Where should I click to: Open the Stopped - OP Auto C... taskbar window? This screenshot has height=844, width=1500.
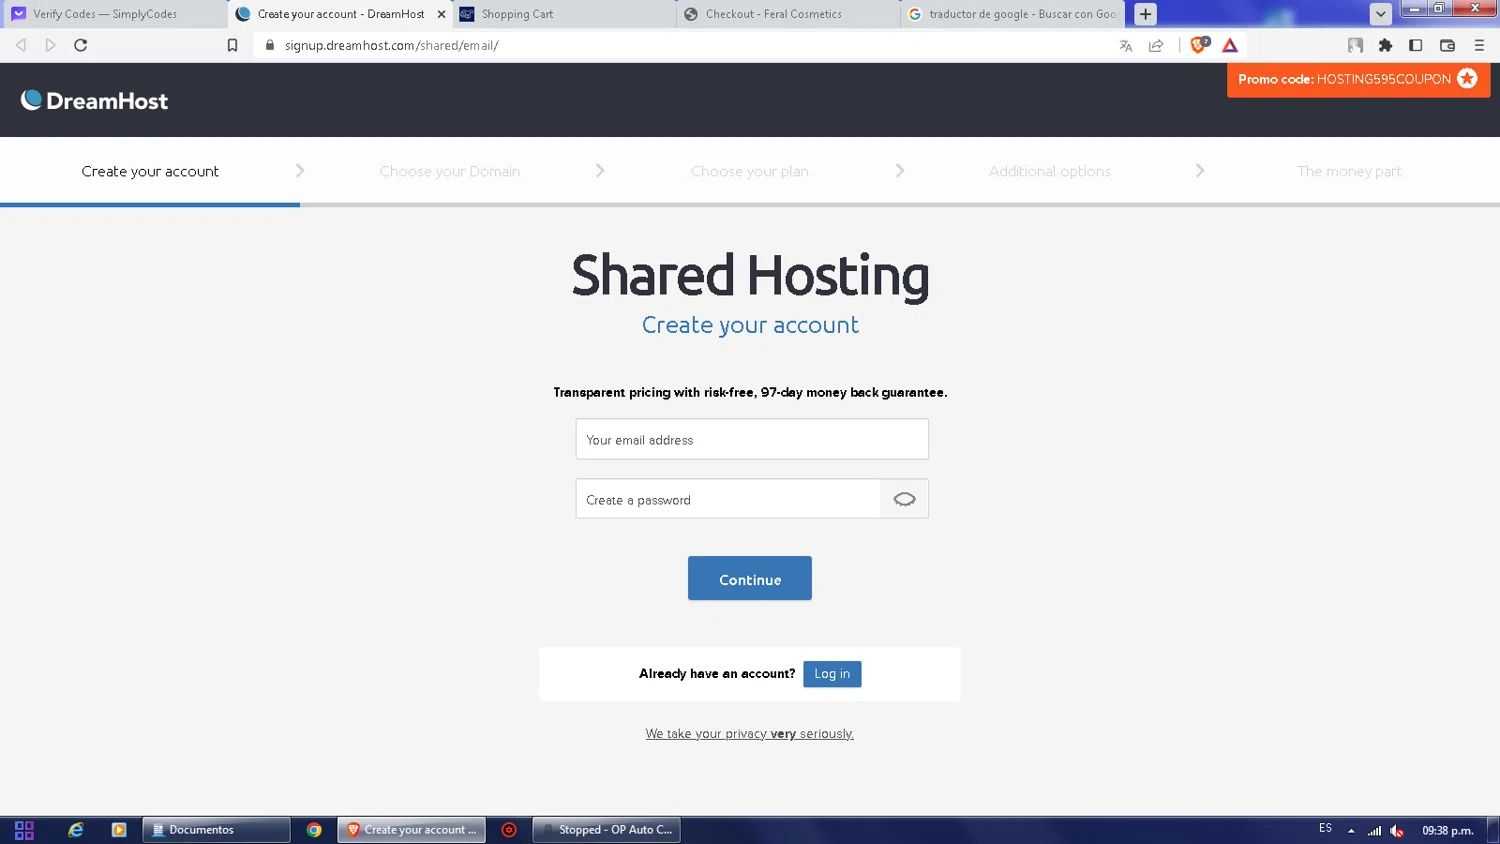pos(607,830)
